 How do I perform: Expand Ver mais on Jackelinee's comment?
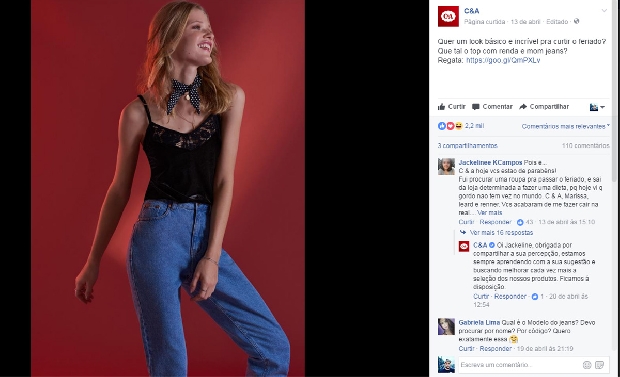pos(489,212)
